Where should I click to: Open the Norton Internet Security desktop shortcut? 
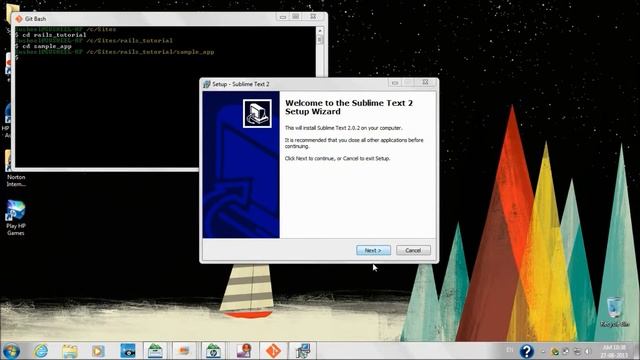[x=16, y=169]
